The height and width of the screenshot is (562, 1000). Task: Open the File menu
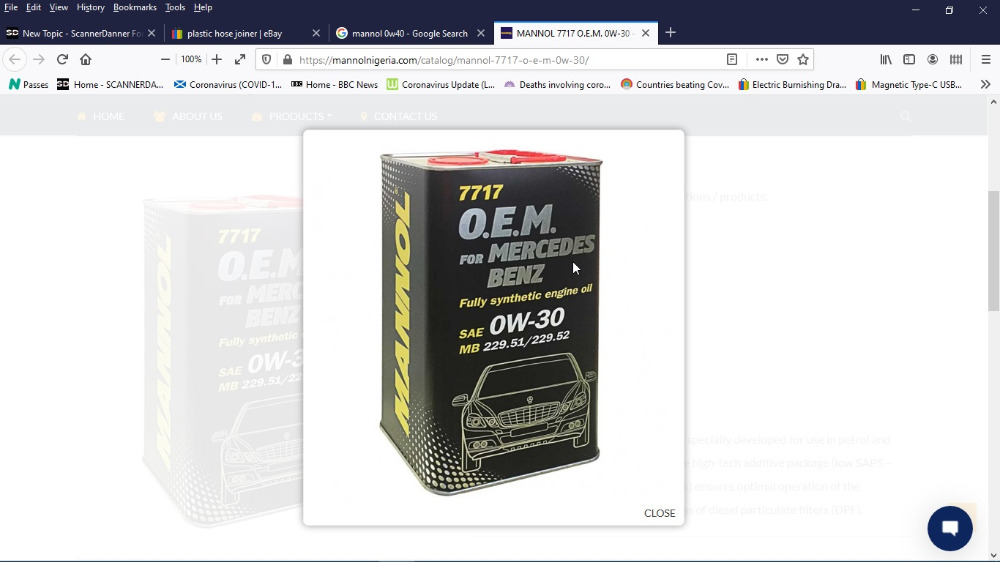point(11,8)
